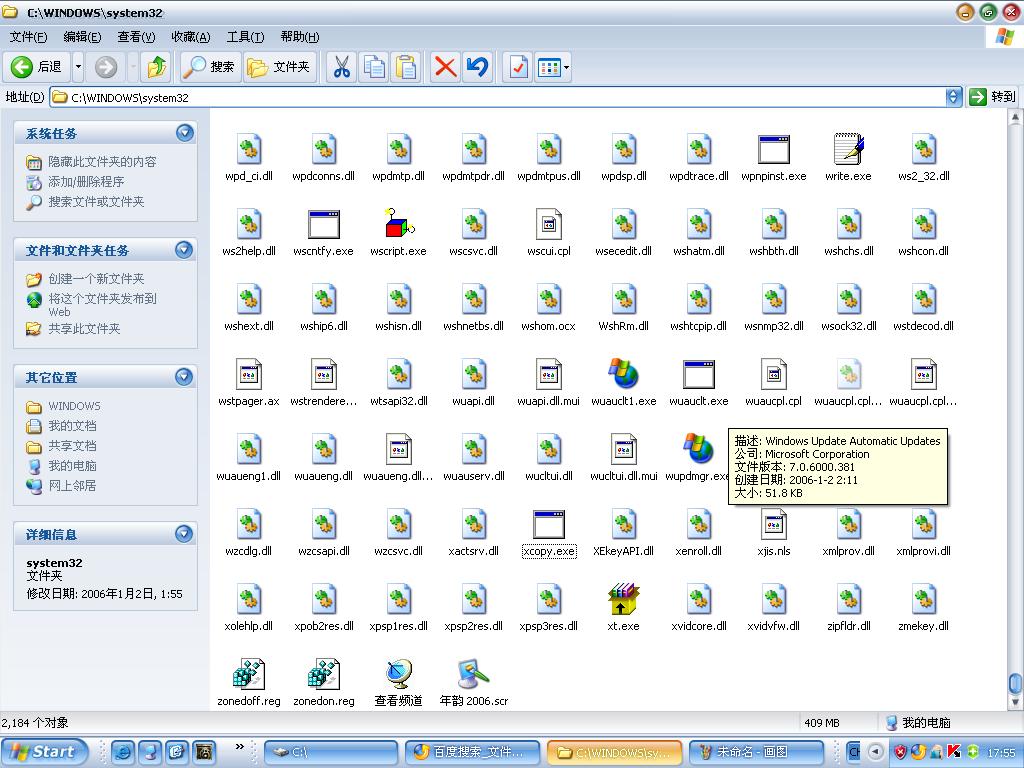Click the Start button on taskbar
This screenshot has width=1024, height=768.
44,752
